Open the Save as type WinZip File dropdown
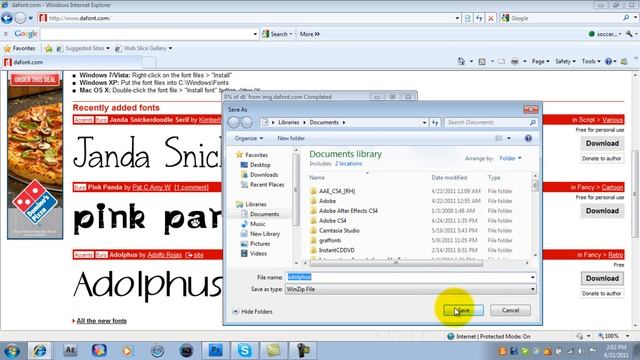 click(x=410, y=289)
